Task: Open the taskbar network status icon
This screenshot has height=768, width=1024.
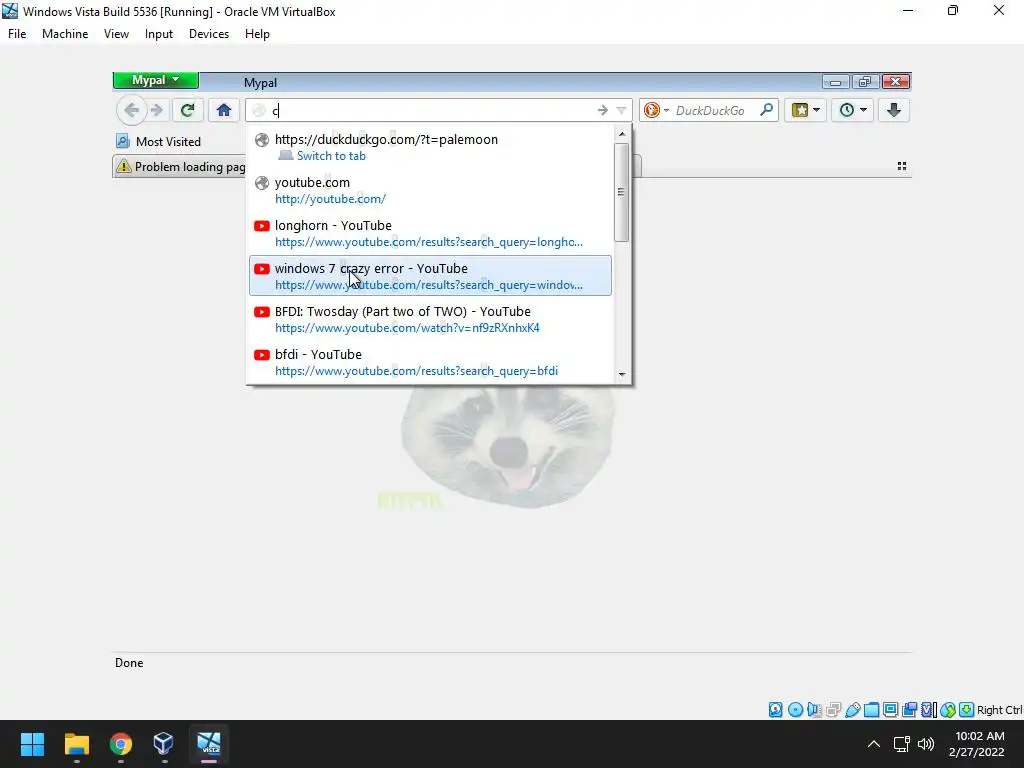Action: (902, 744)
